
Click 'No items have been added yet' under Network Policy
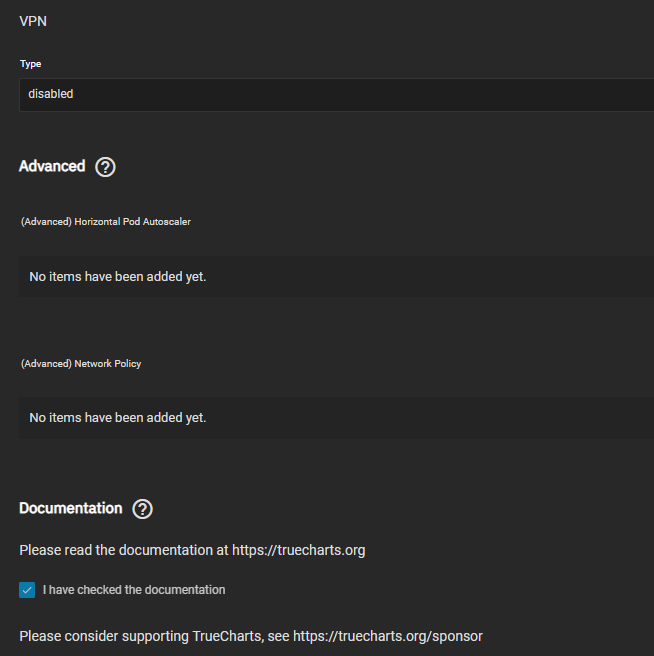click(x=118, y=418)
